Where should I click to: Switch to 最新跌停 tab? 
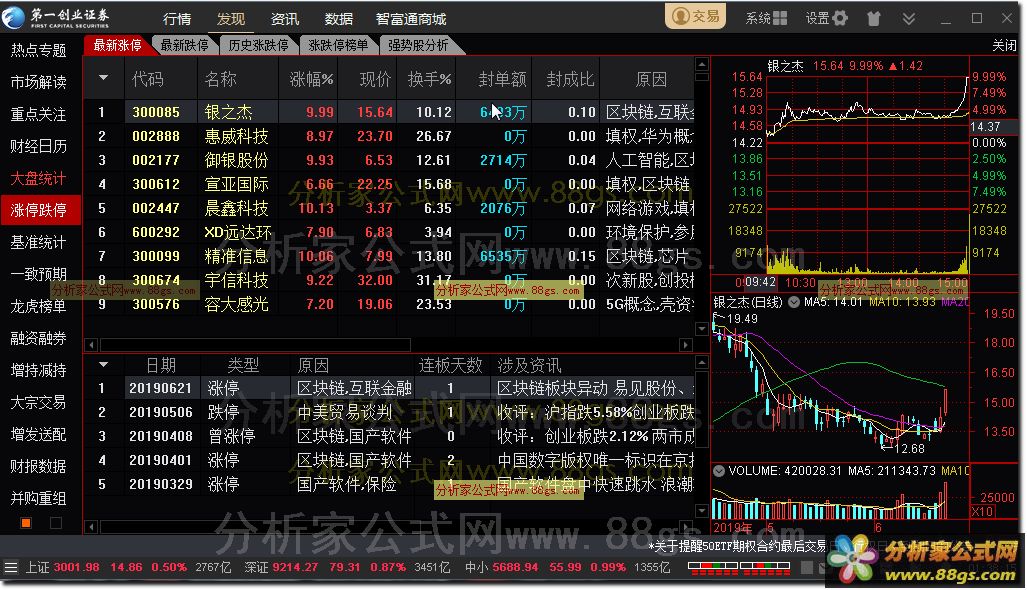tap(185, 45)
